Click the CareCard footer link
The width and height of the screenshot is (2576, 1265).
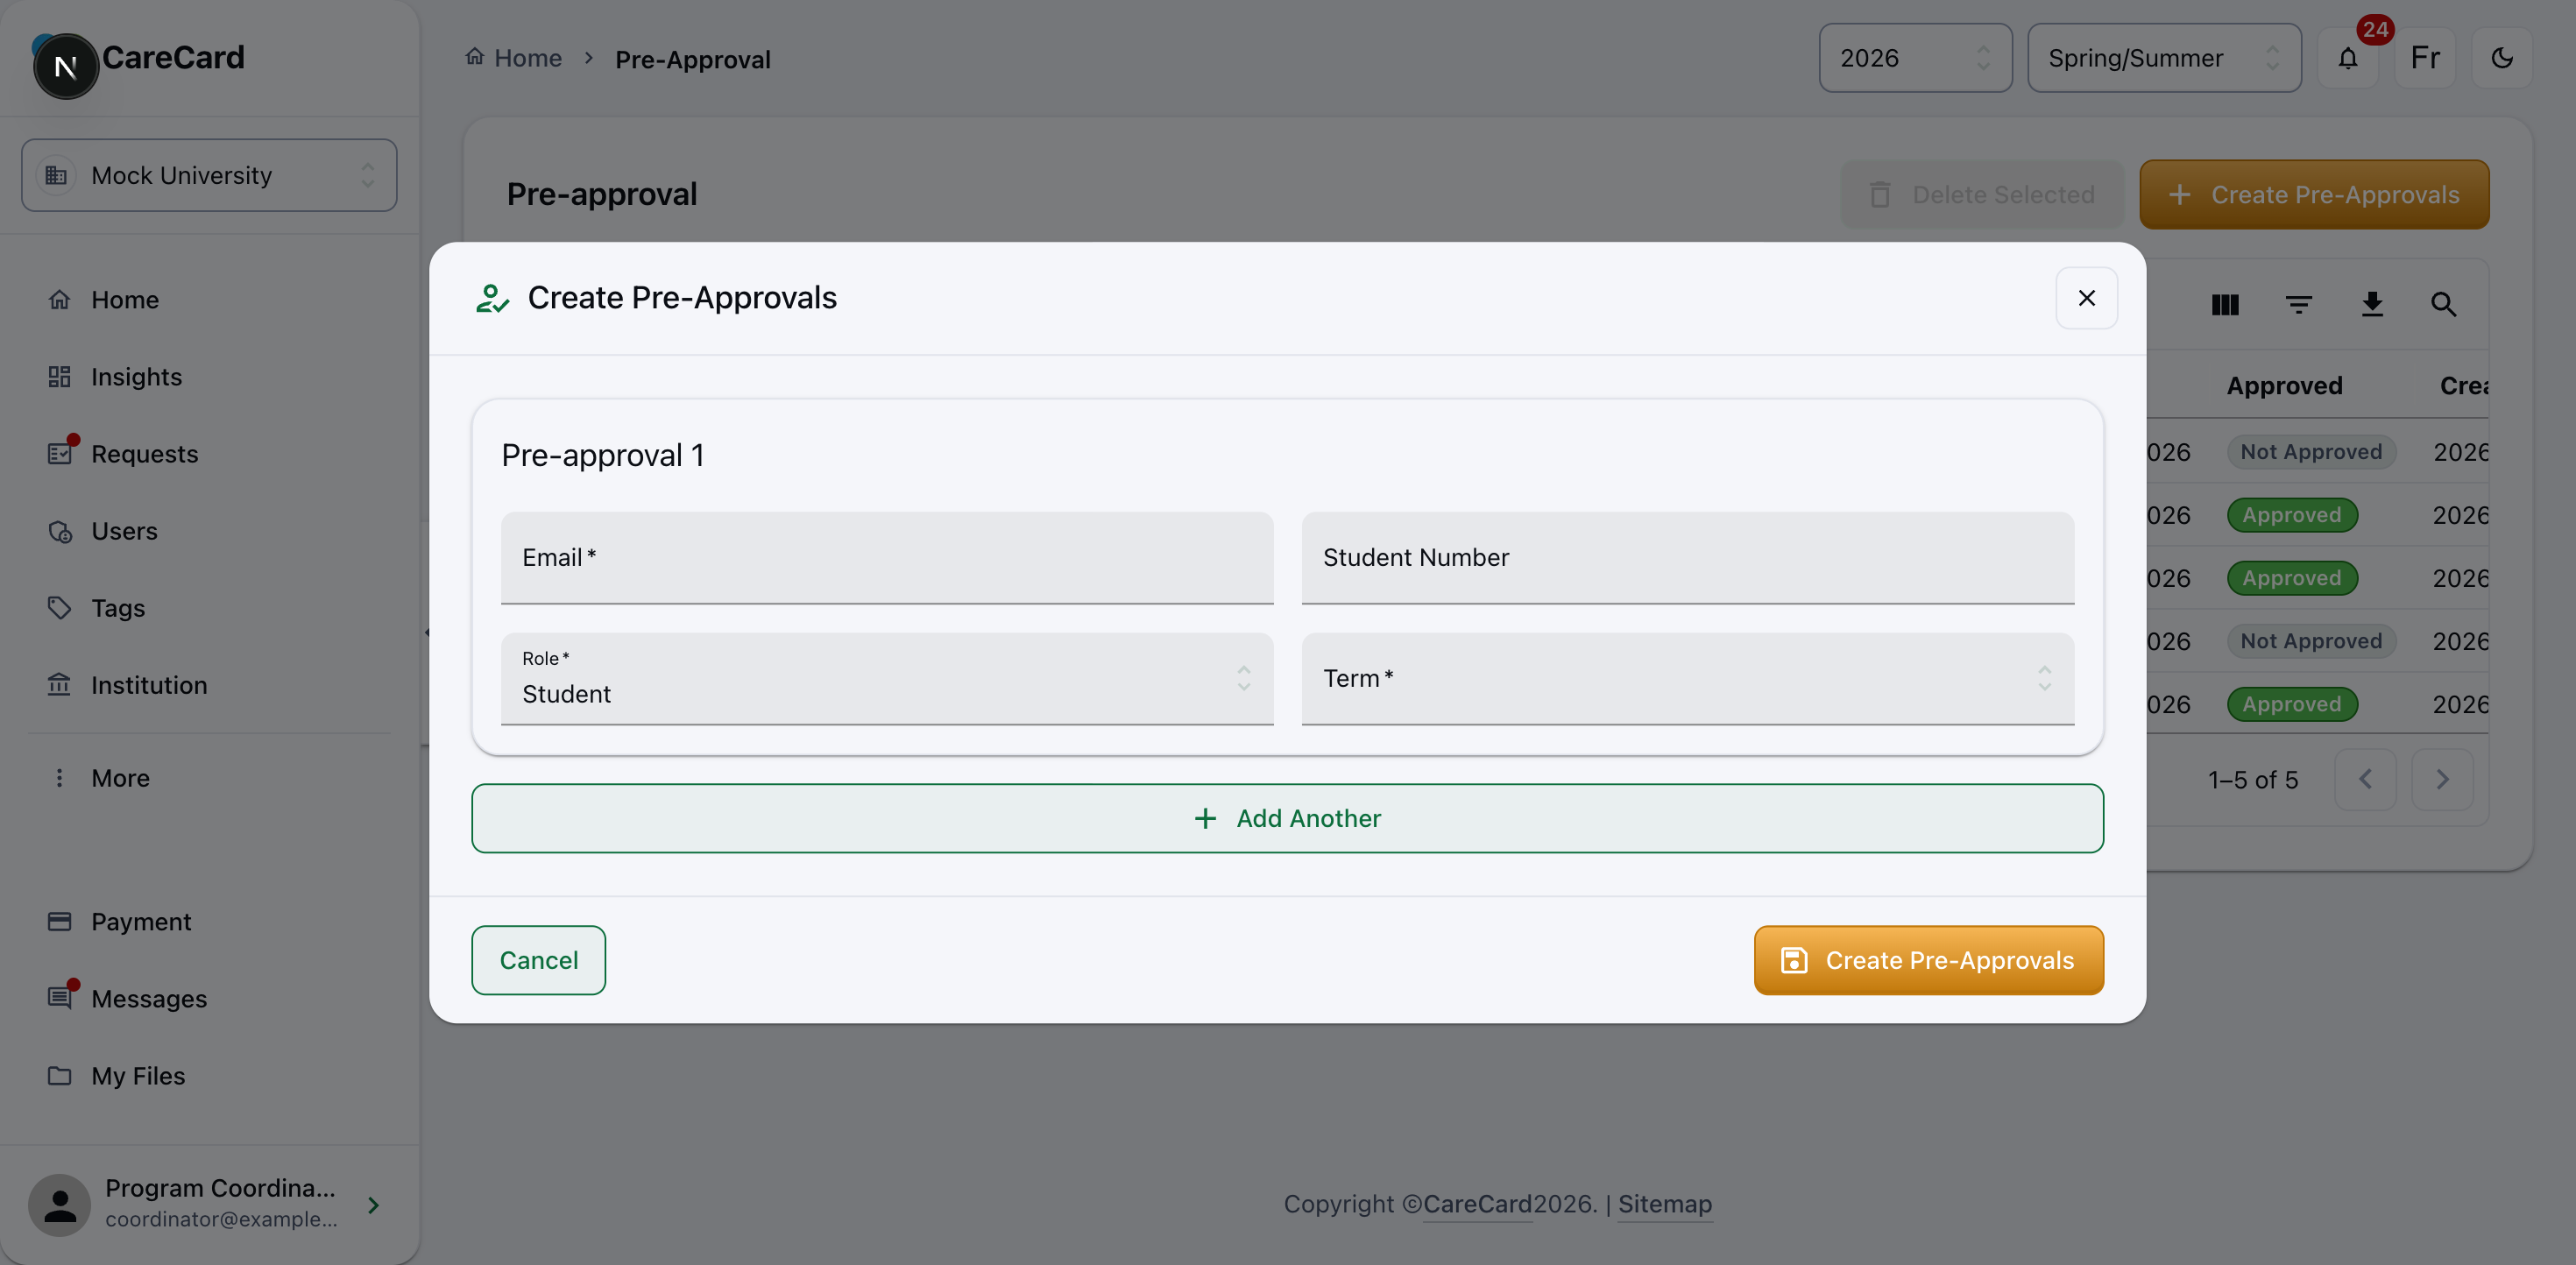point(1477,1204)
